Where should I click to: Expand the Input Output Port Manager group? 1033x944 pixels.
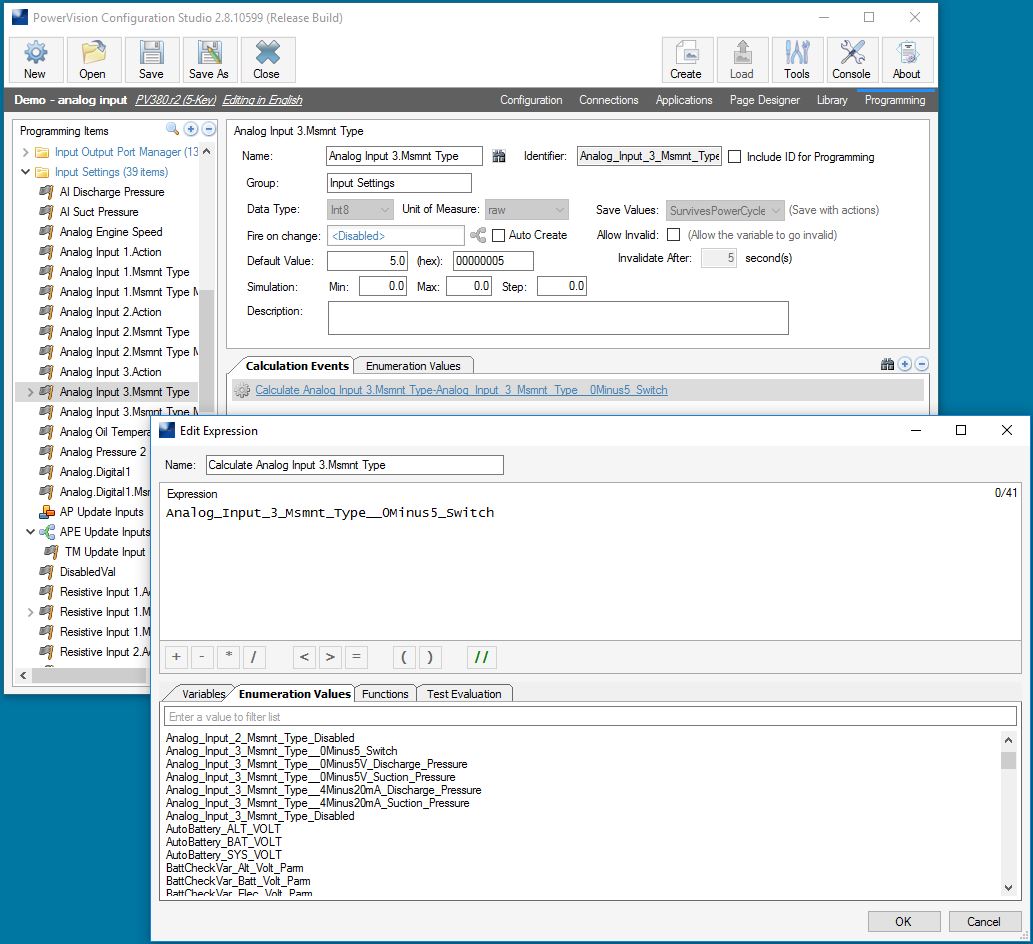pos(26,152)
